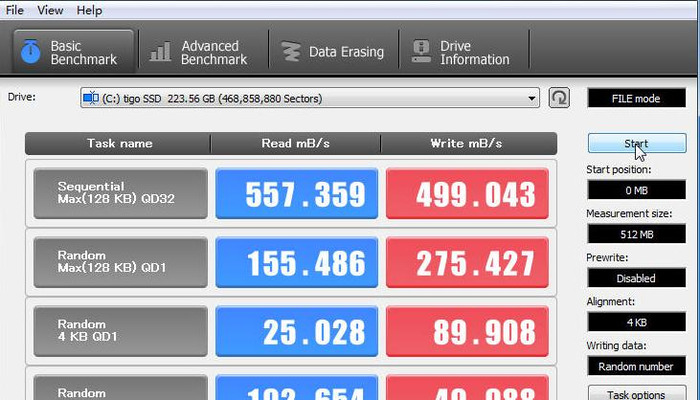
Task: Open the Alignment 4 KB selector
Action: point(636,322)
